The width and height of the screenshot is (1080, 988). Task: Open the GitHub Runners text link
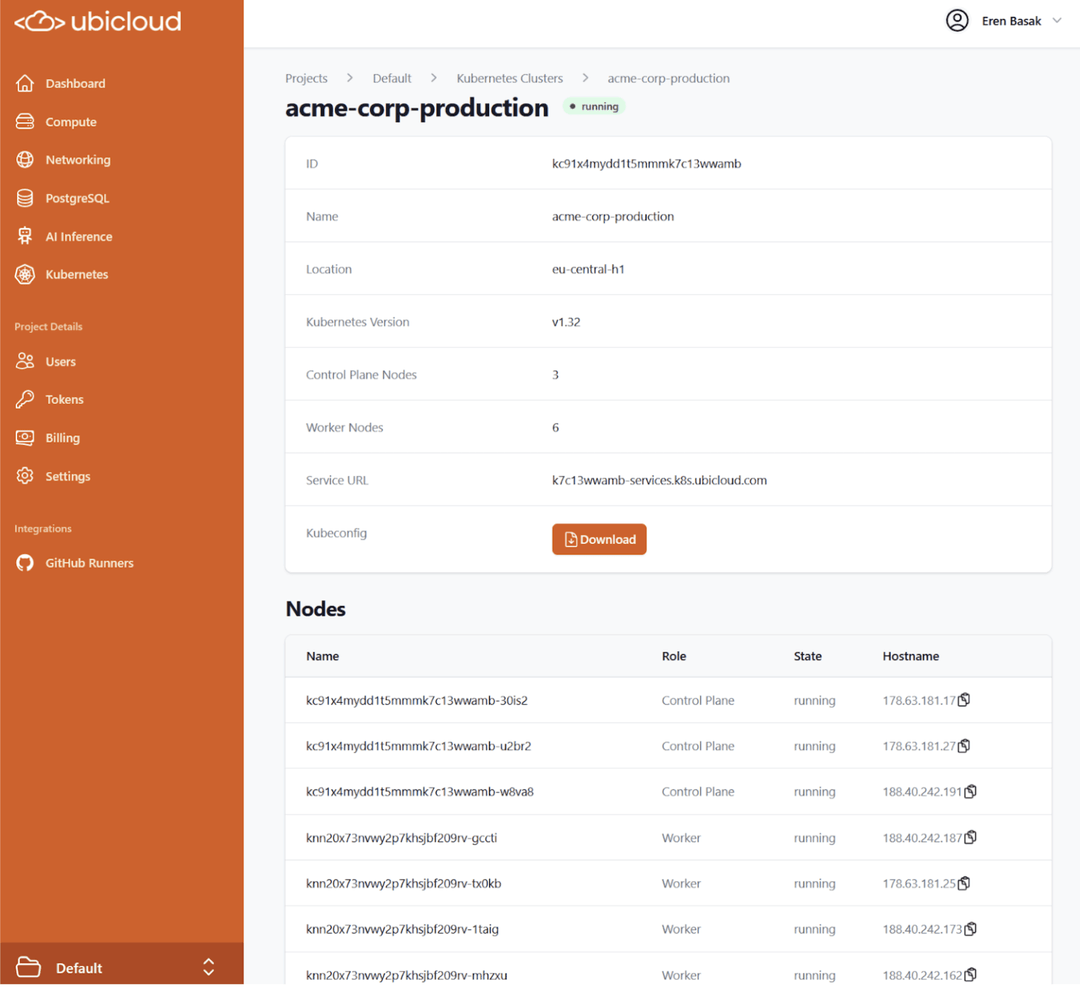tap(90, 563)
